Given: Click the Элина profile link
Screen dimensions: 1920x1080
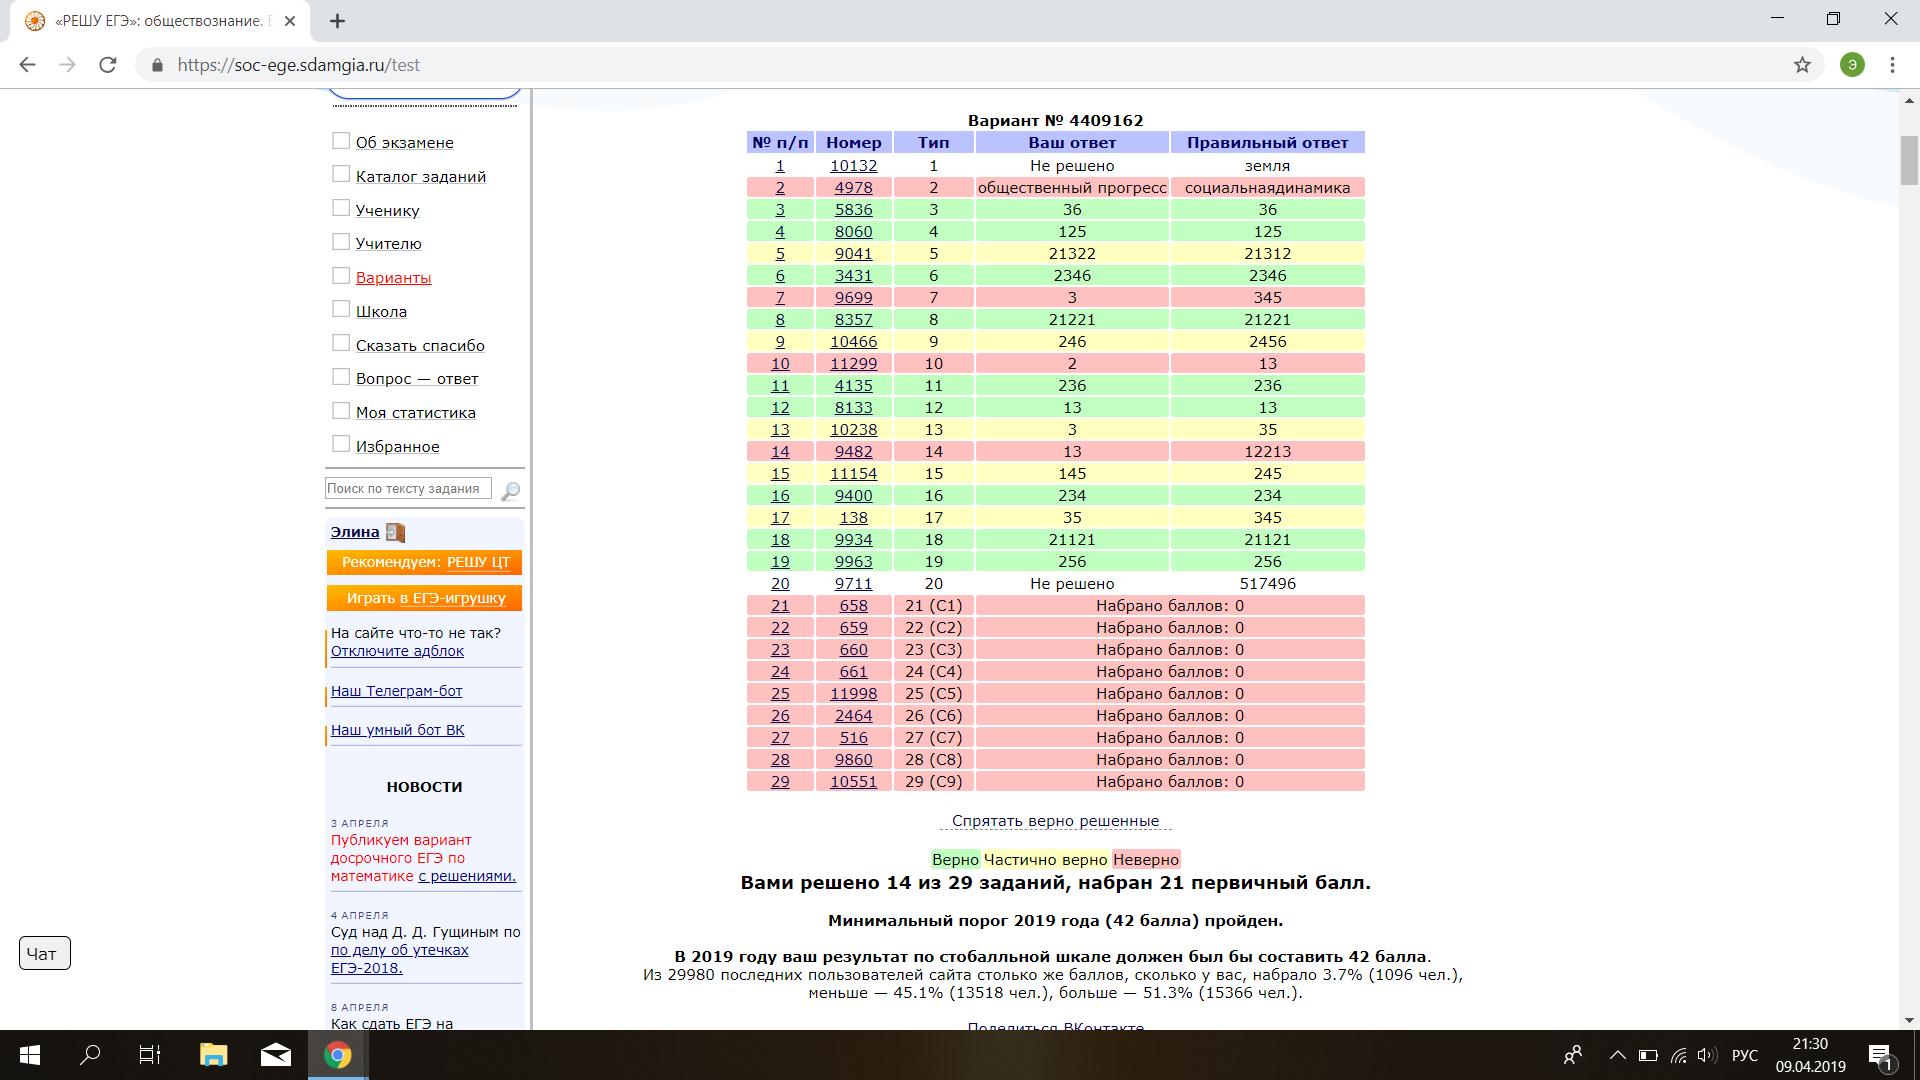Looking at the screenshot, I should point(355,532).
